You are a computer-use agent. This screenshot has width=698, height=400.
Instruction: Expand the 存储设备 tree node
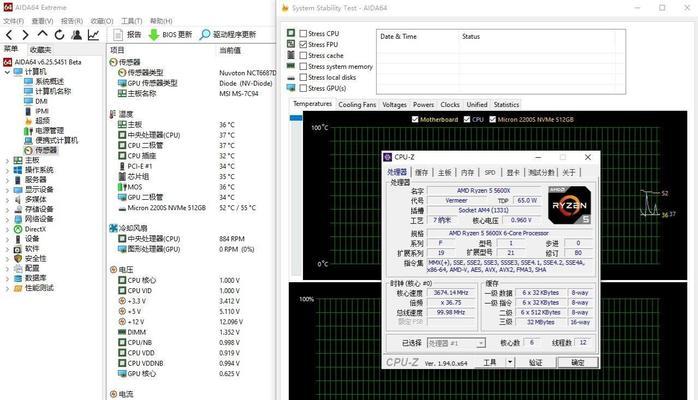[7, 209]
